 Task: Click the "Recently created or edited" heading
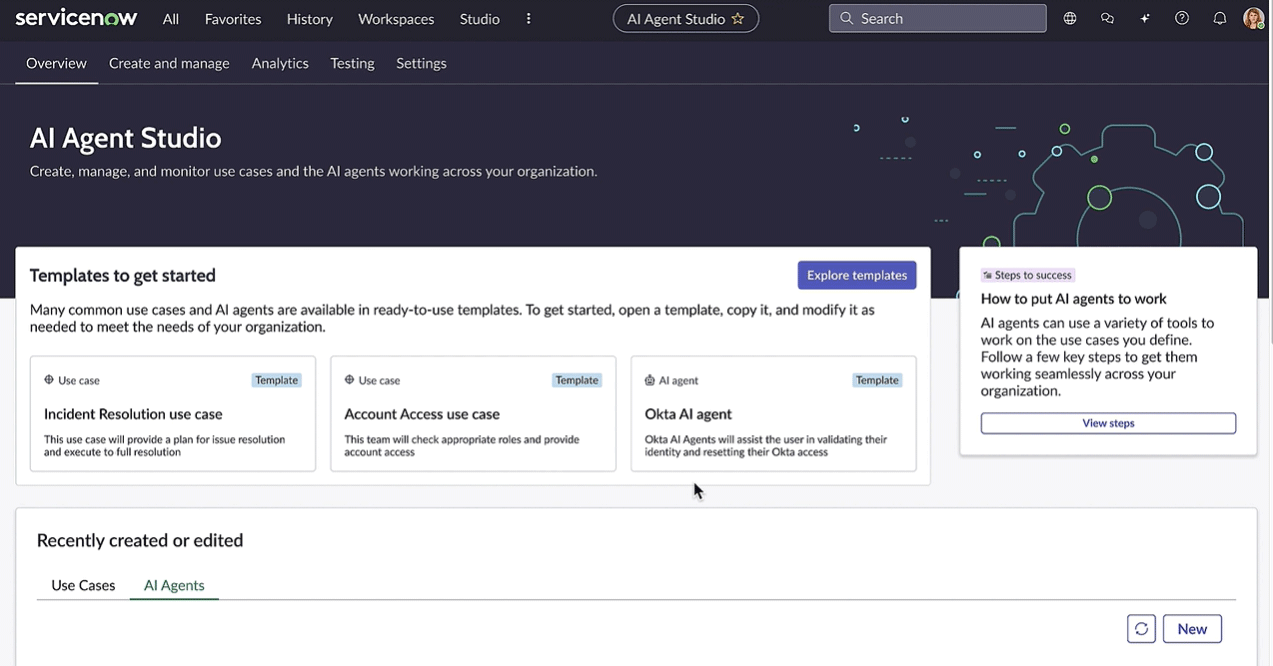tap(140, 540)
